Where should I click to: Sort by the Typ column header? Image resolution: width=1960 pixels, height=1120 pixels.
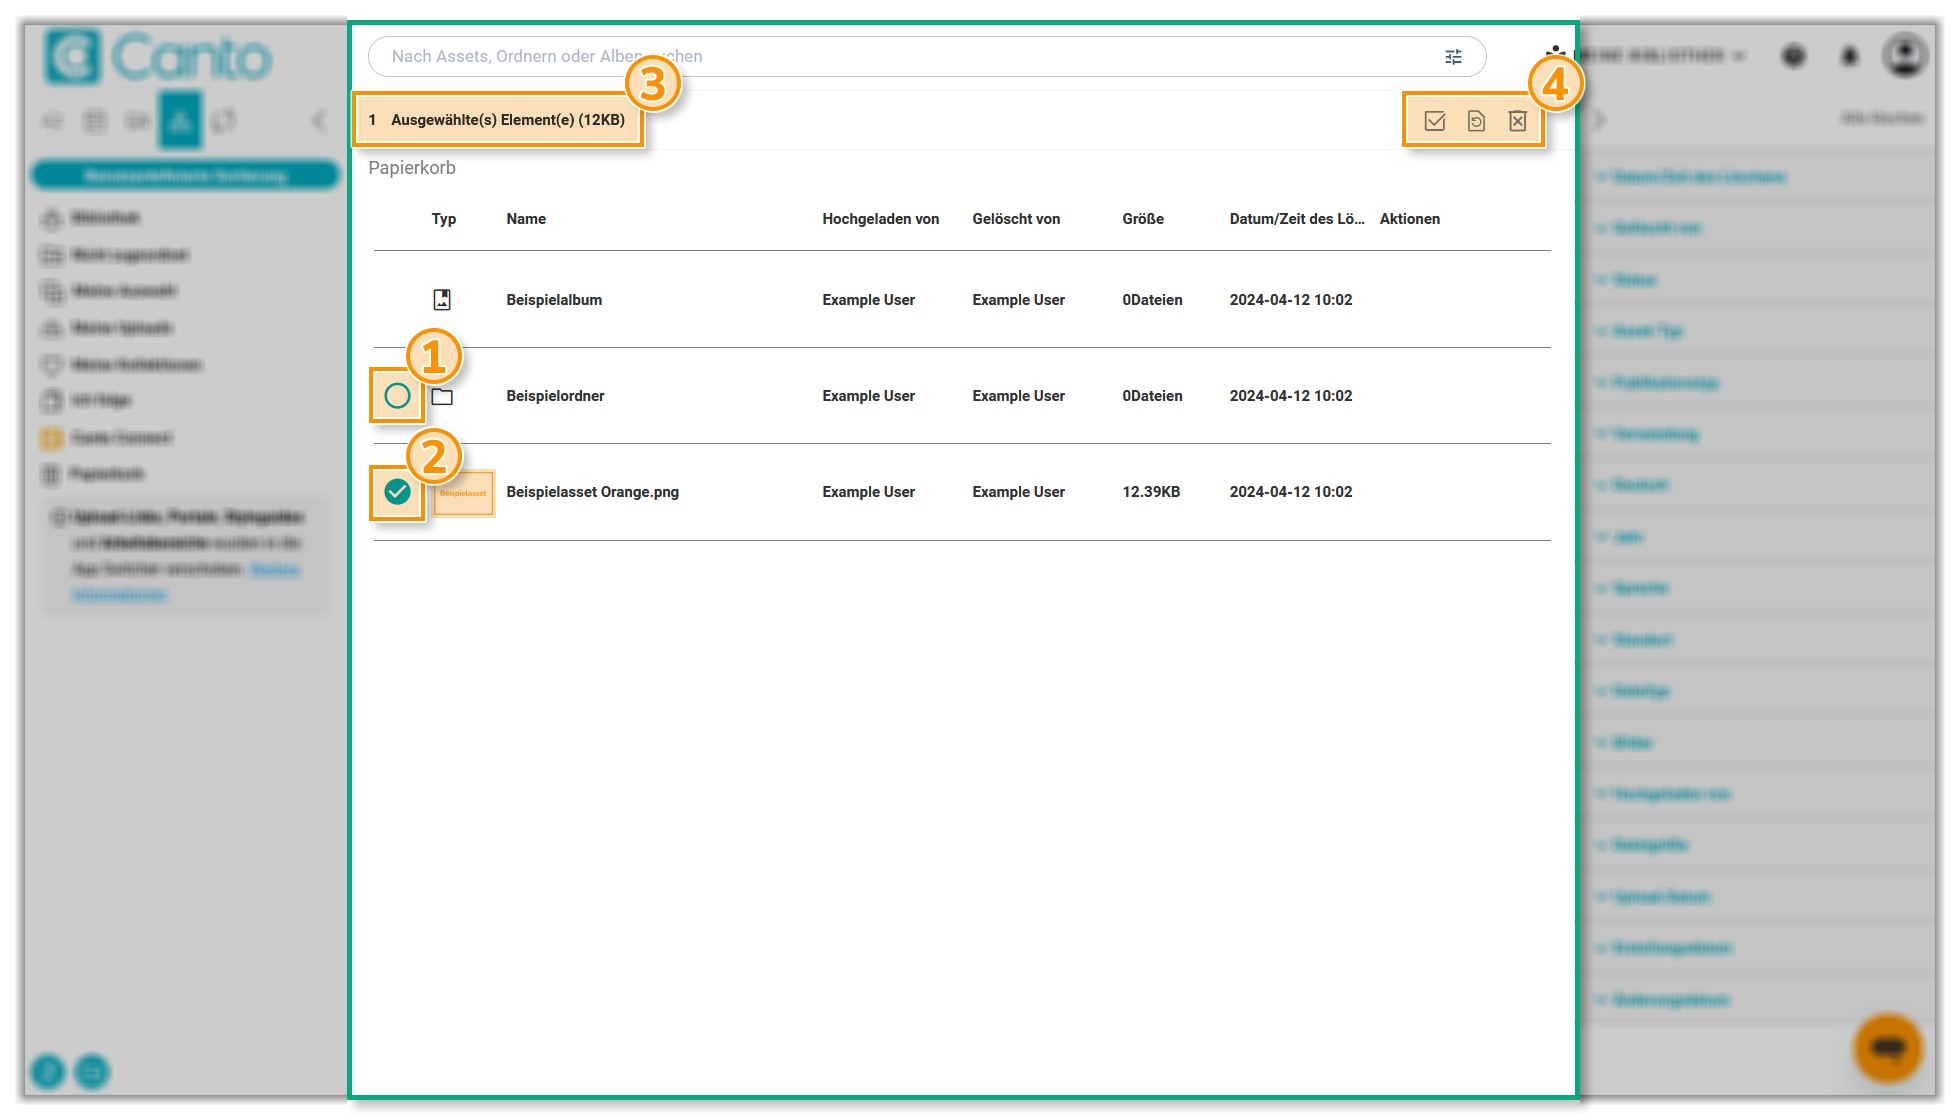(444, 219)
